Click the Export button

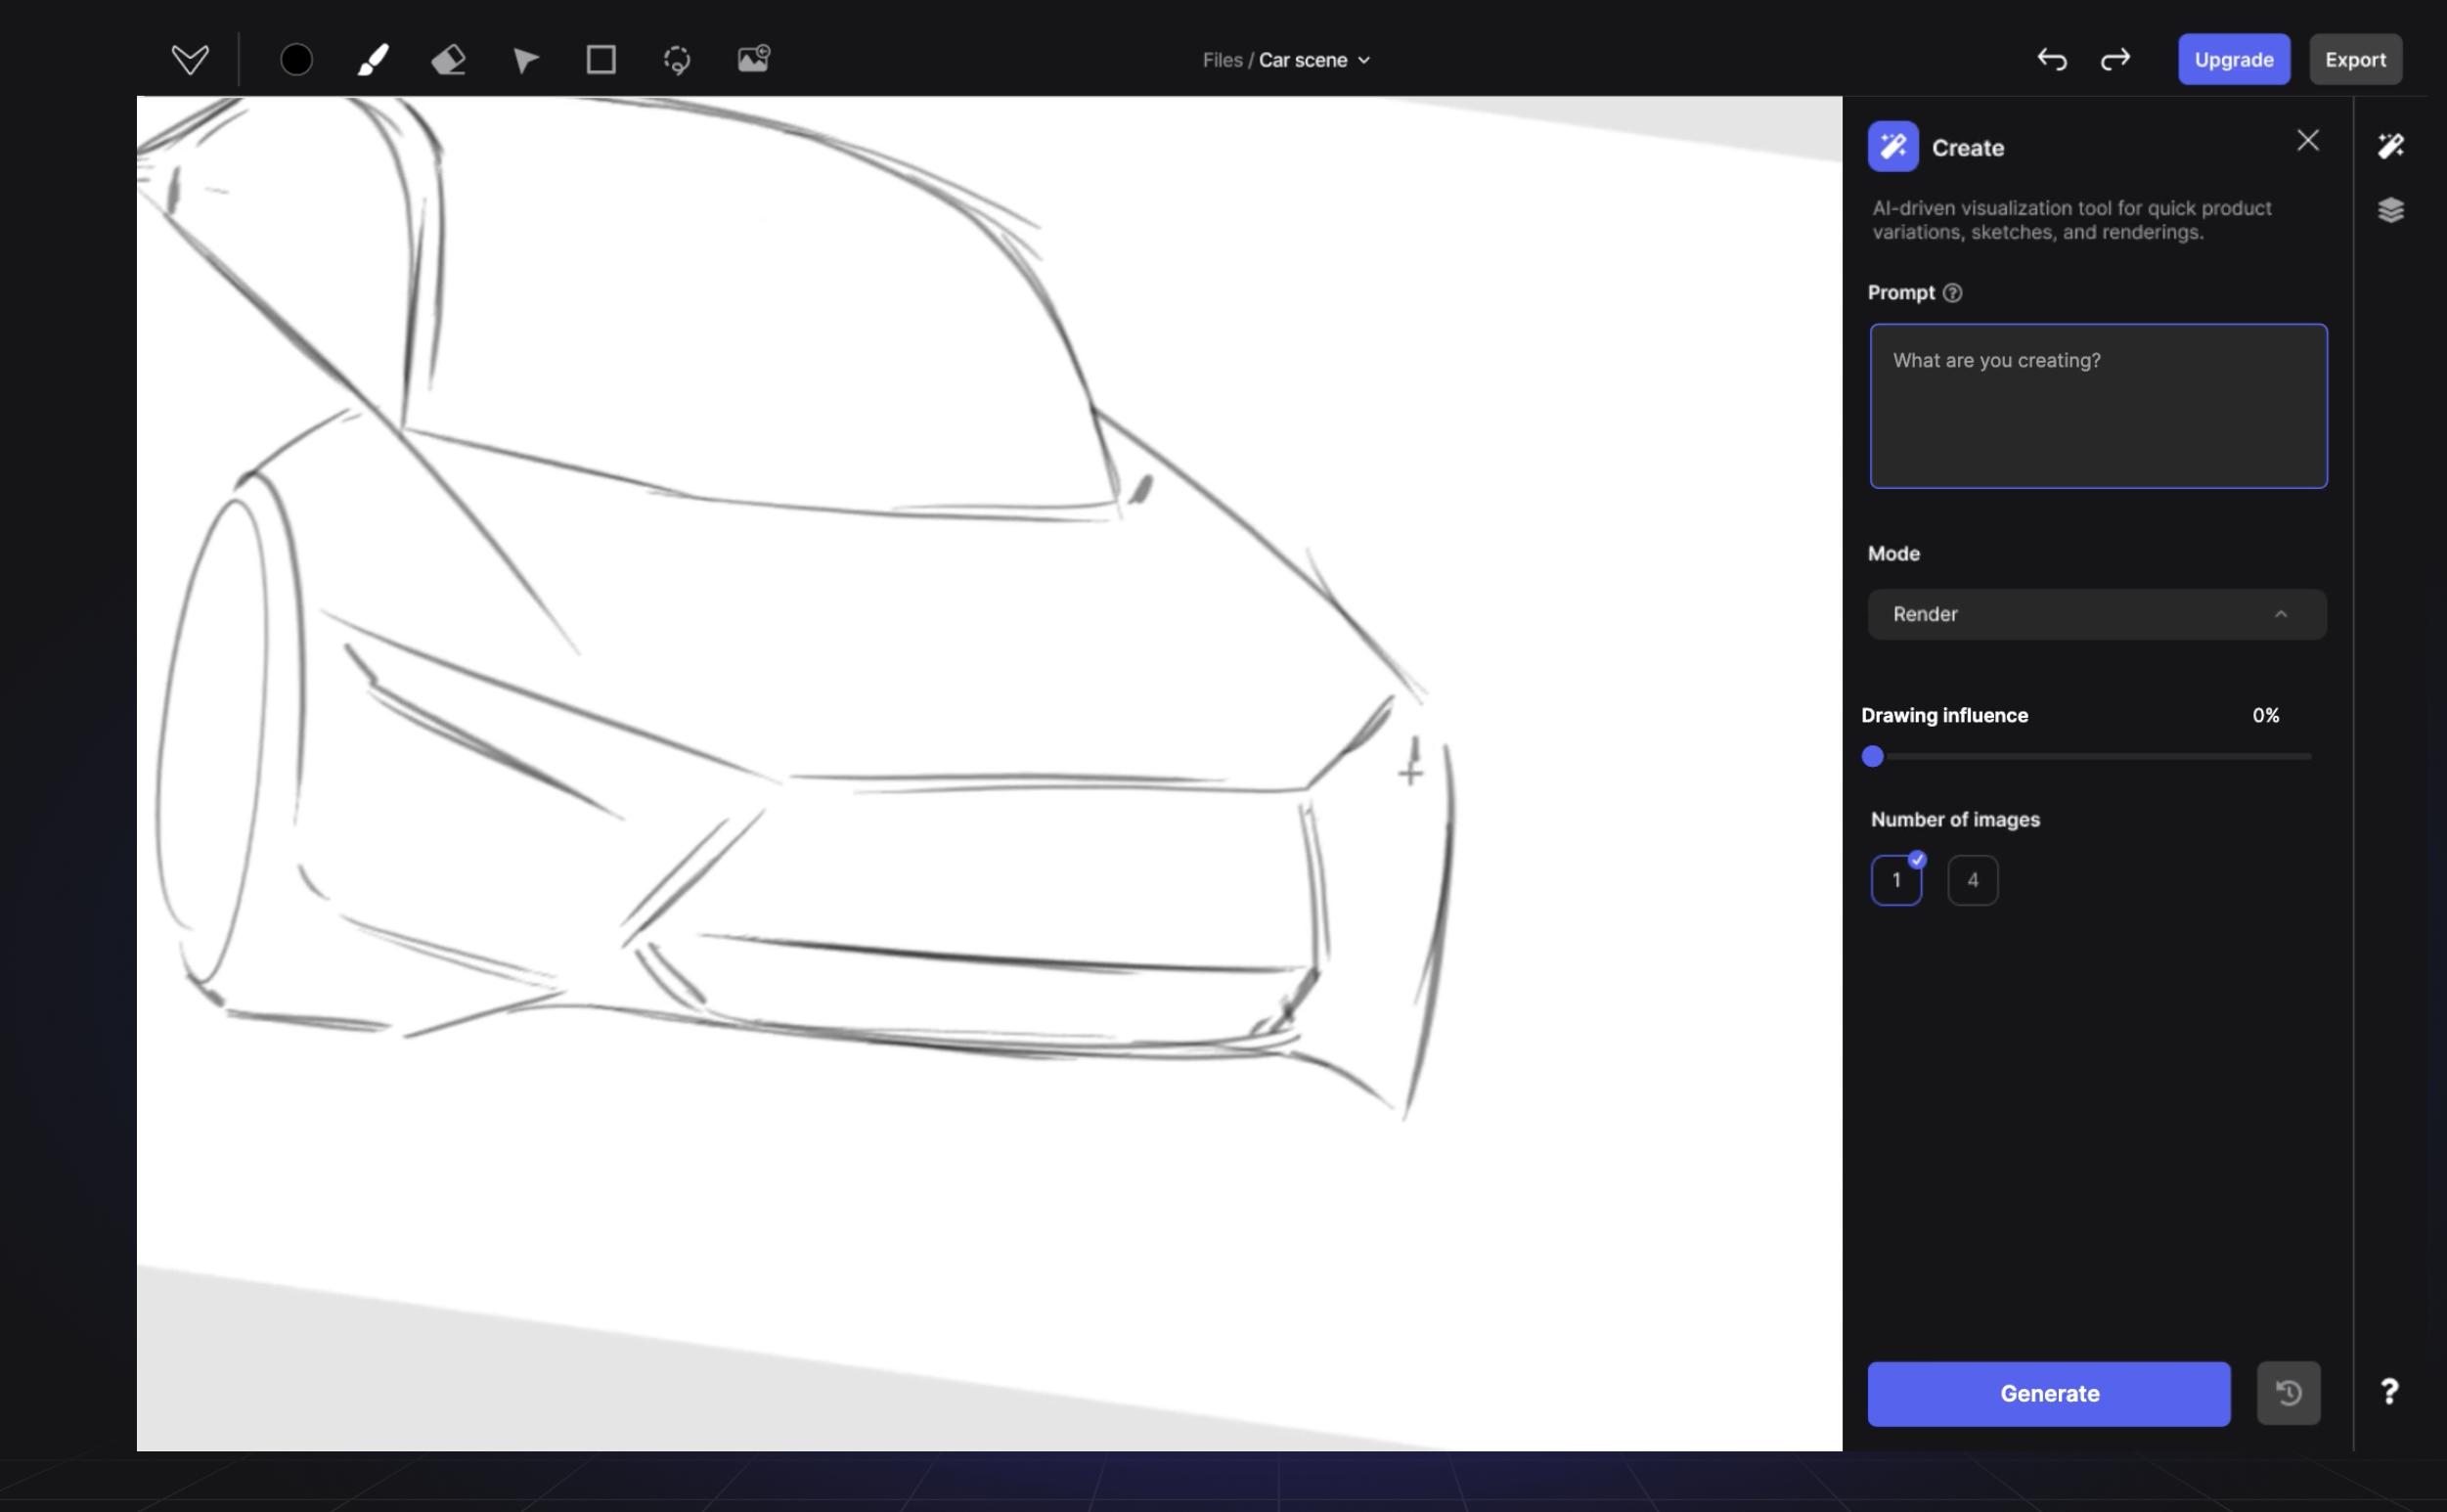coord(2354,58)
